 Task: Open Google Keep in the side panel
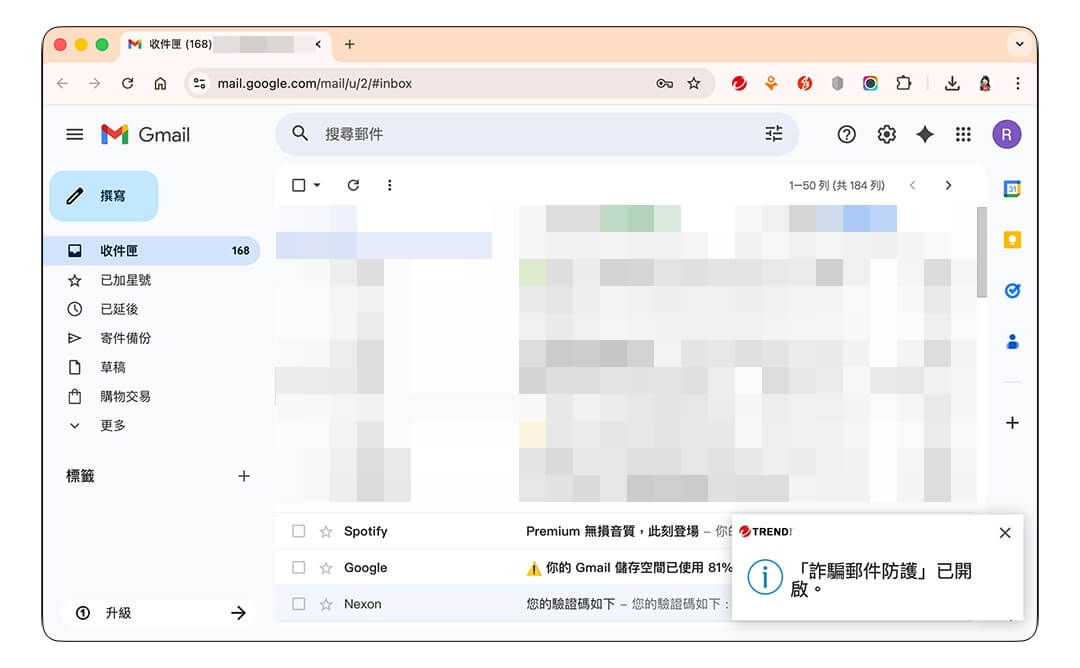(x=1012, y=239)
